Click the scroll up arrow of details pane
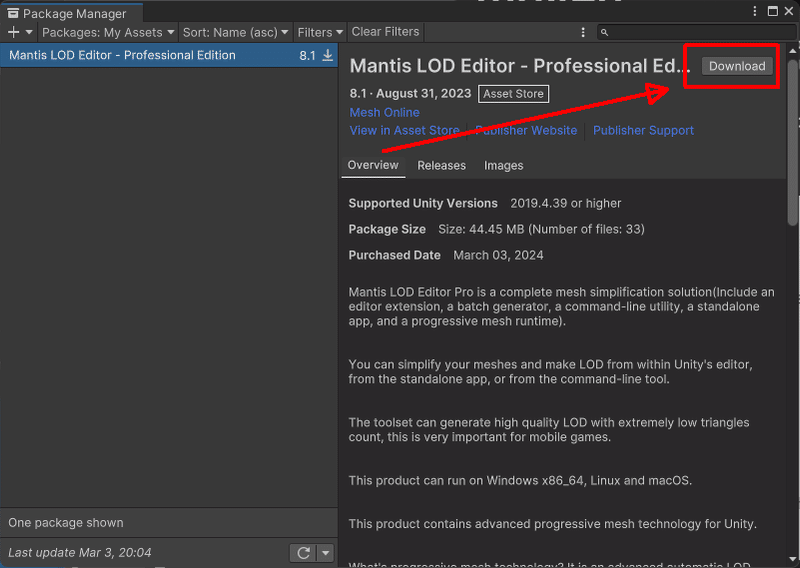Viewport: 800px width, 568px height. point(792,51)
